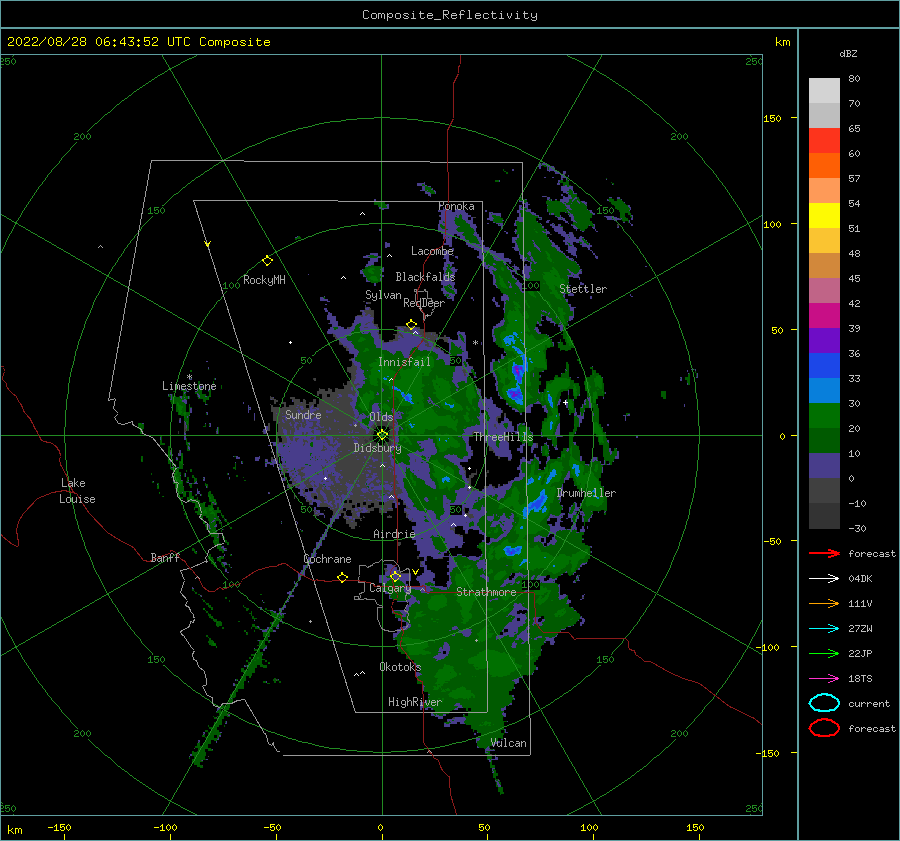The width and height of the screenshot is (900, 841).
Task: Click the orange 57–60 dBZ swatch
Action: 824,166
